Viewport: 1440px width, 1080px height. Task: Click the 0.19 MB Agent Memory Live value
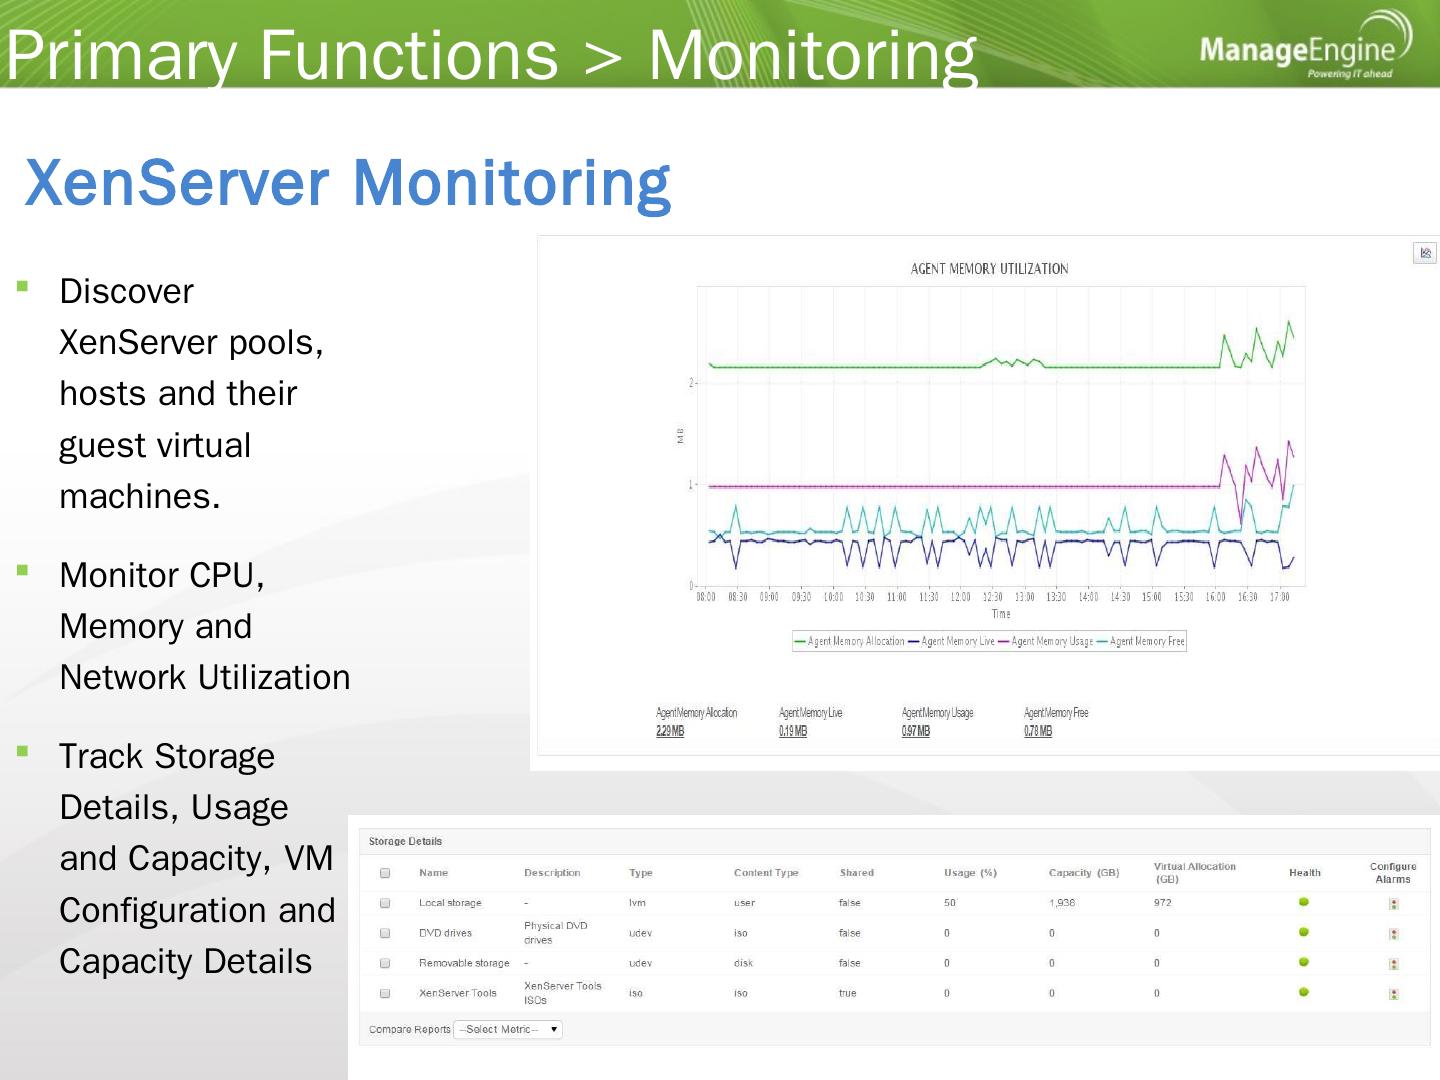point(793,731)
